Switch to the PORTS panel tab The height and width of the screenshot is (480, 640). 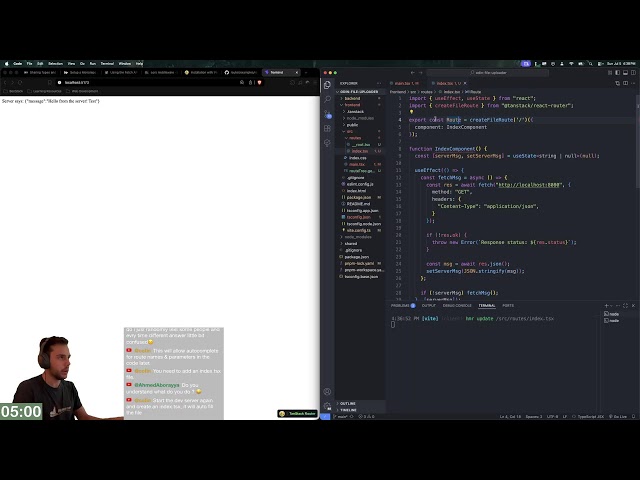pos(508,305)
